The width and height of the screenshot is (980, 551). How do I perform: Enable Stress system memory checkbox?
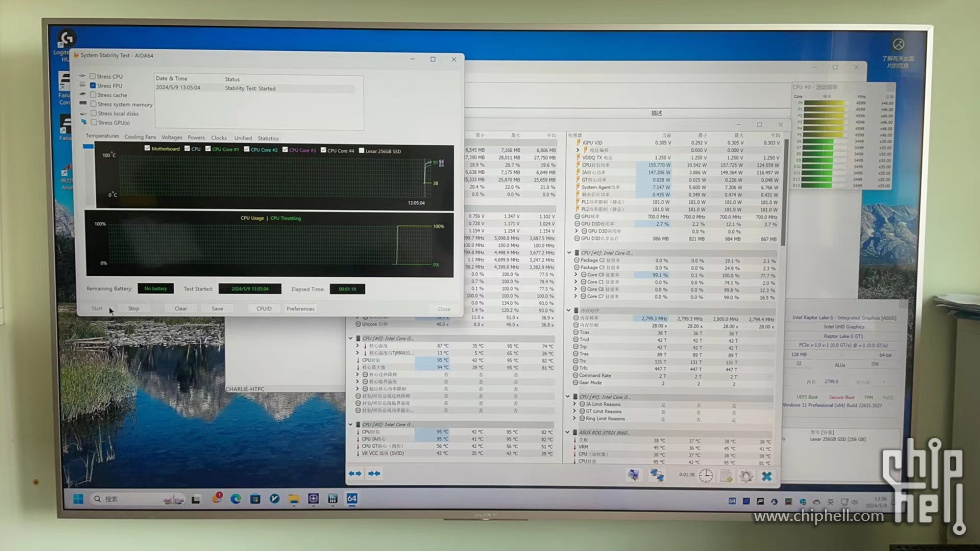(x=93, y=104)
